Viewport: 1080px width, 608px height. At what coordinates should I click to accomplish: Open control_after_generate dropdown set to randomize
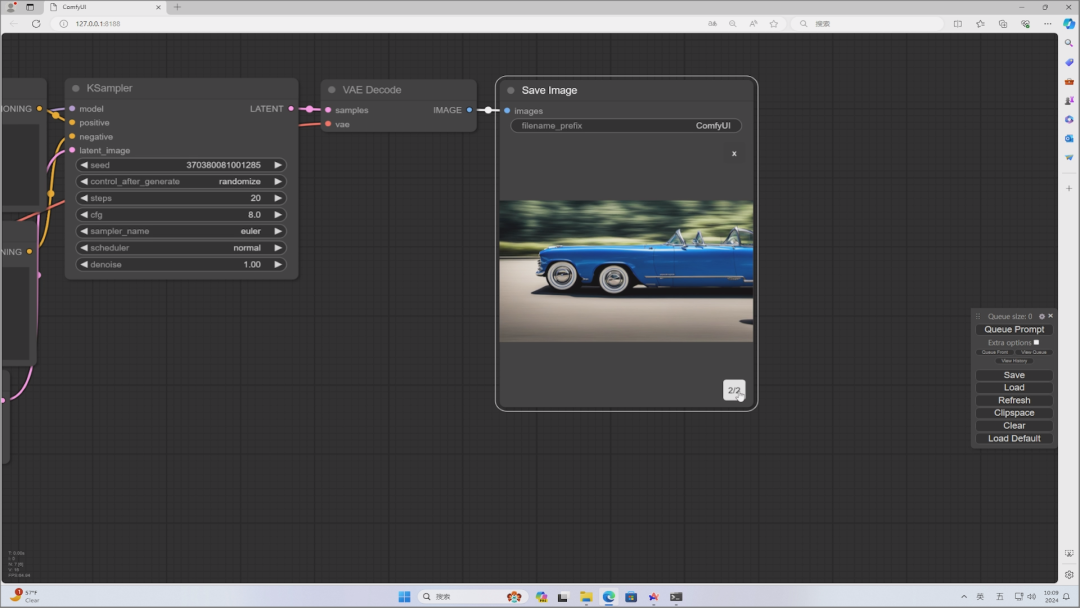click(181, 182)
